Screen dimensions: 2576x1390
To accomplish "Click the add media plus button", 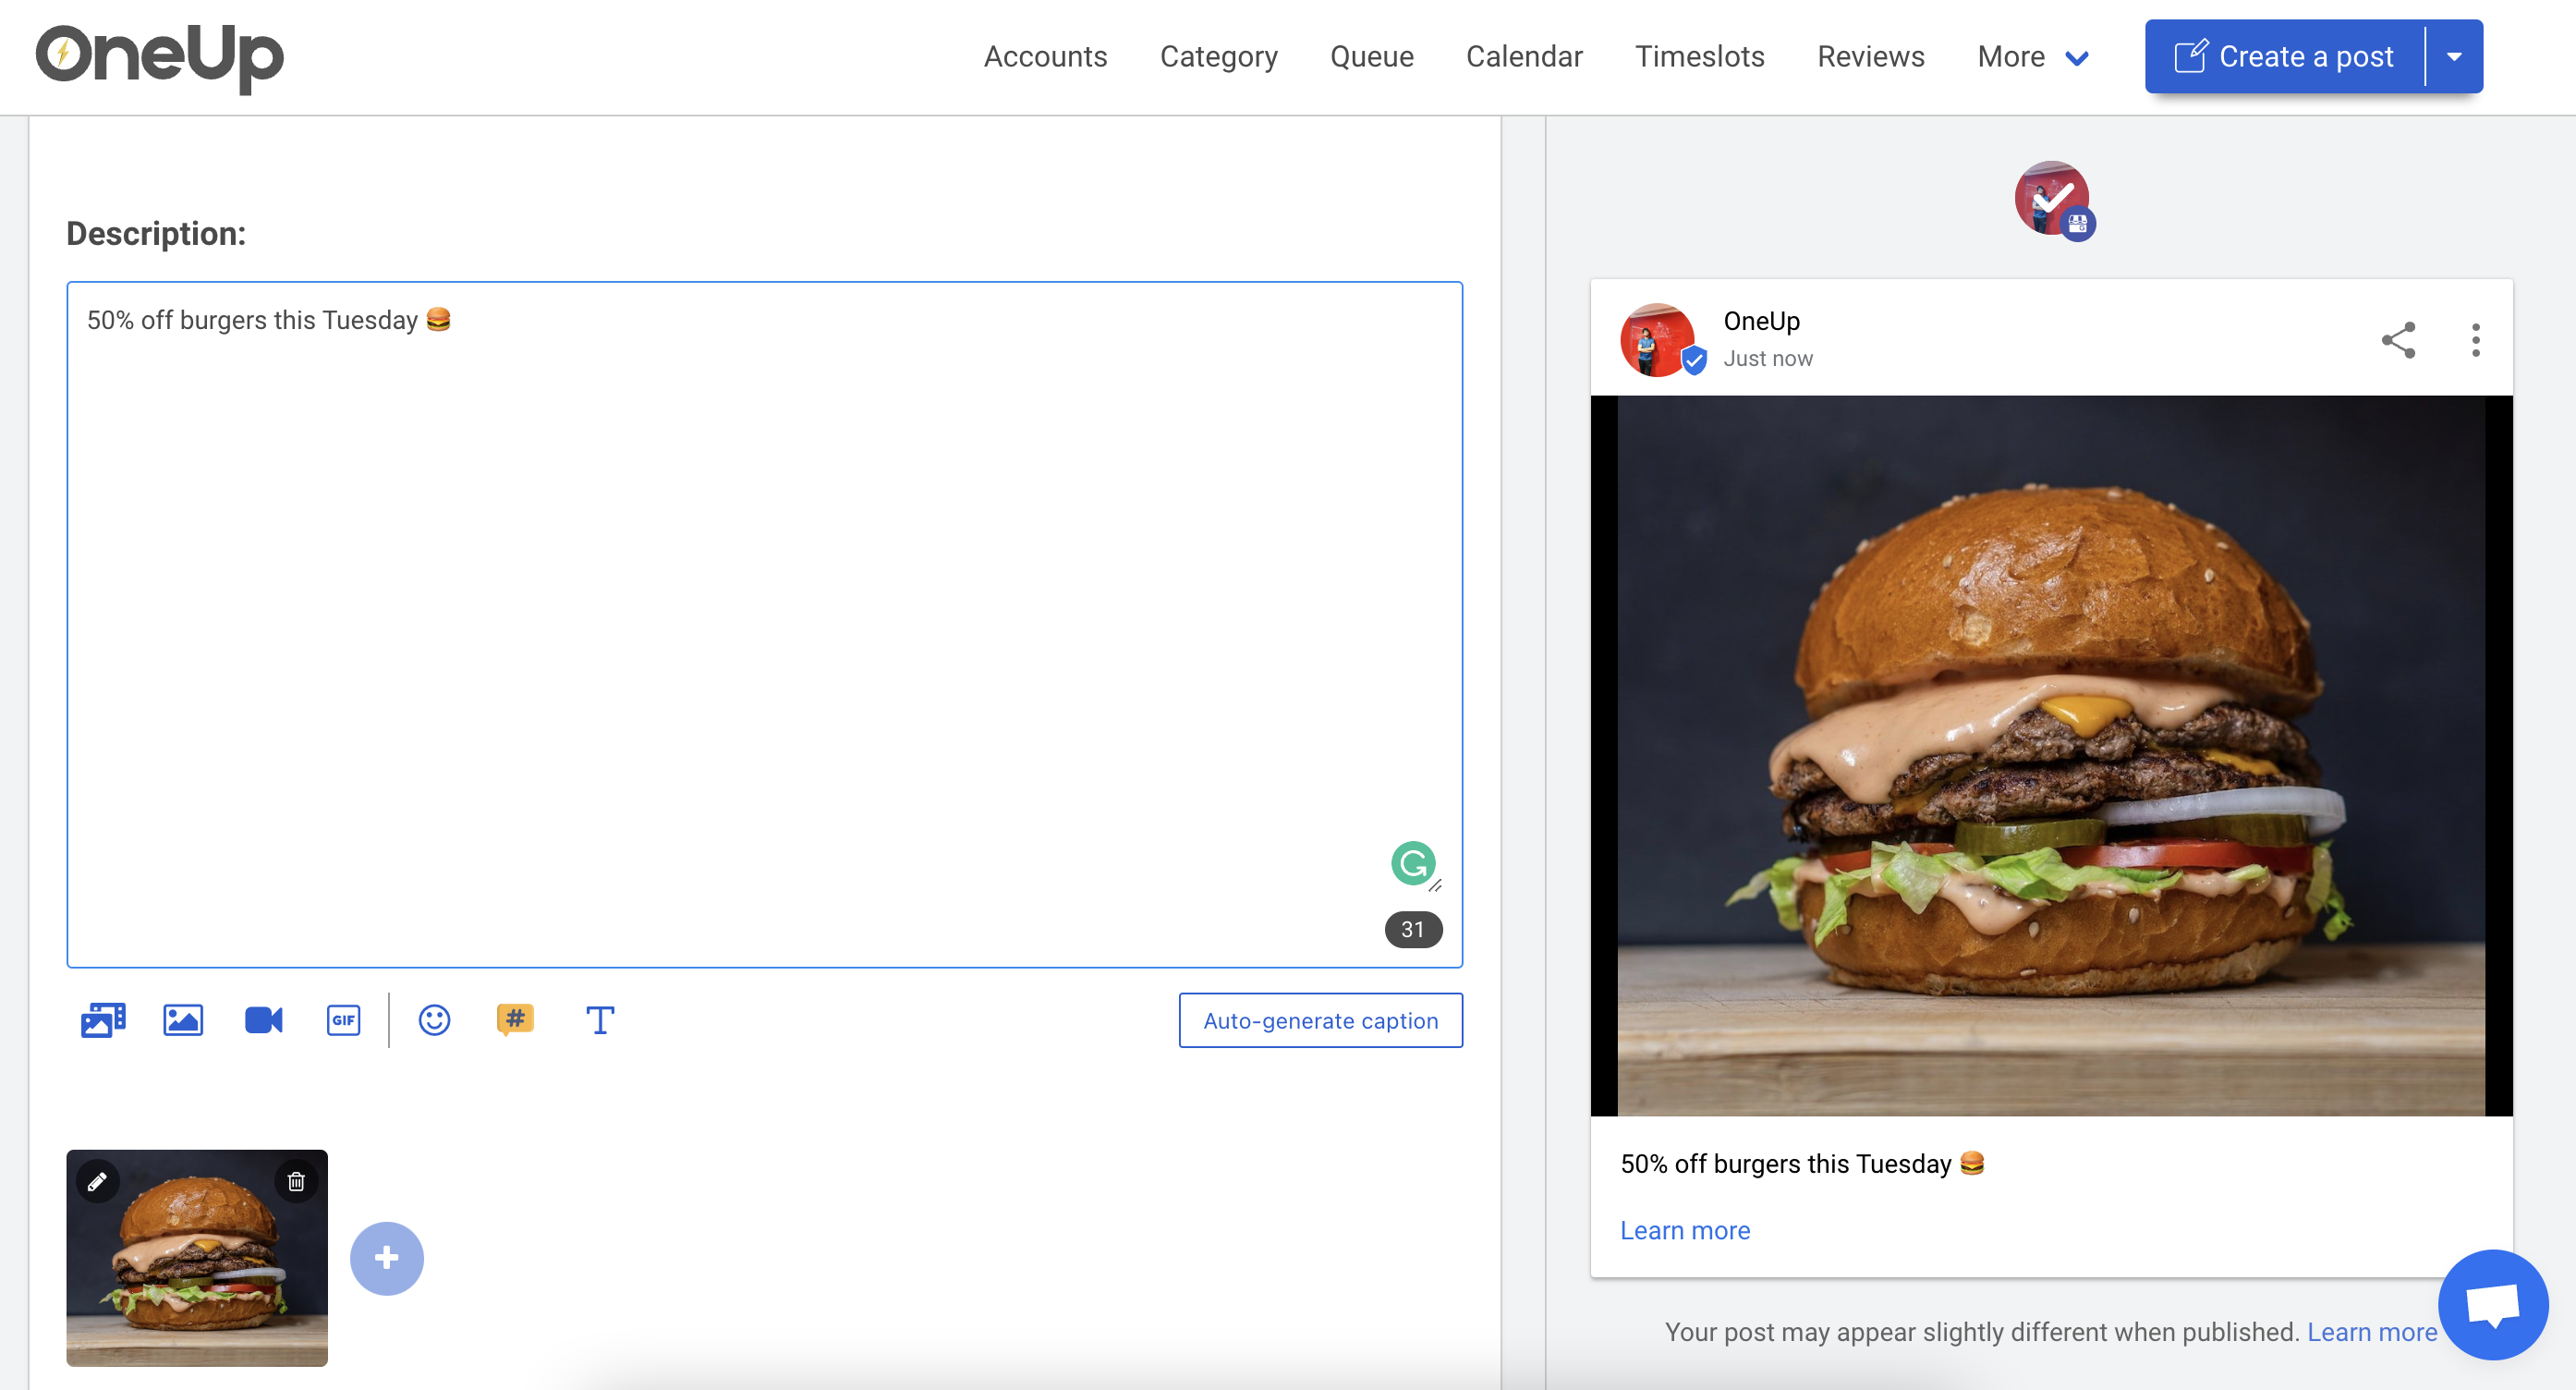I will (386, 1258).
